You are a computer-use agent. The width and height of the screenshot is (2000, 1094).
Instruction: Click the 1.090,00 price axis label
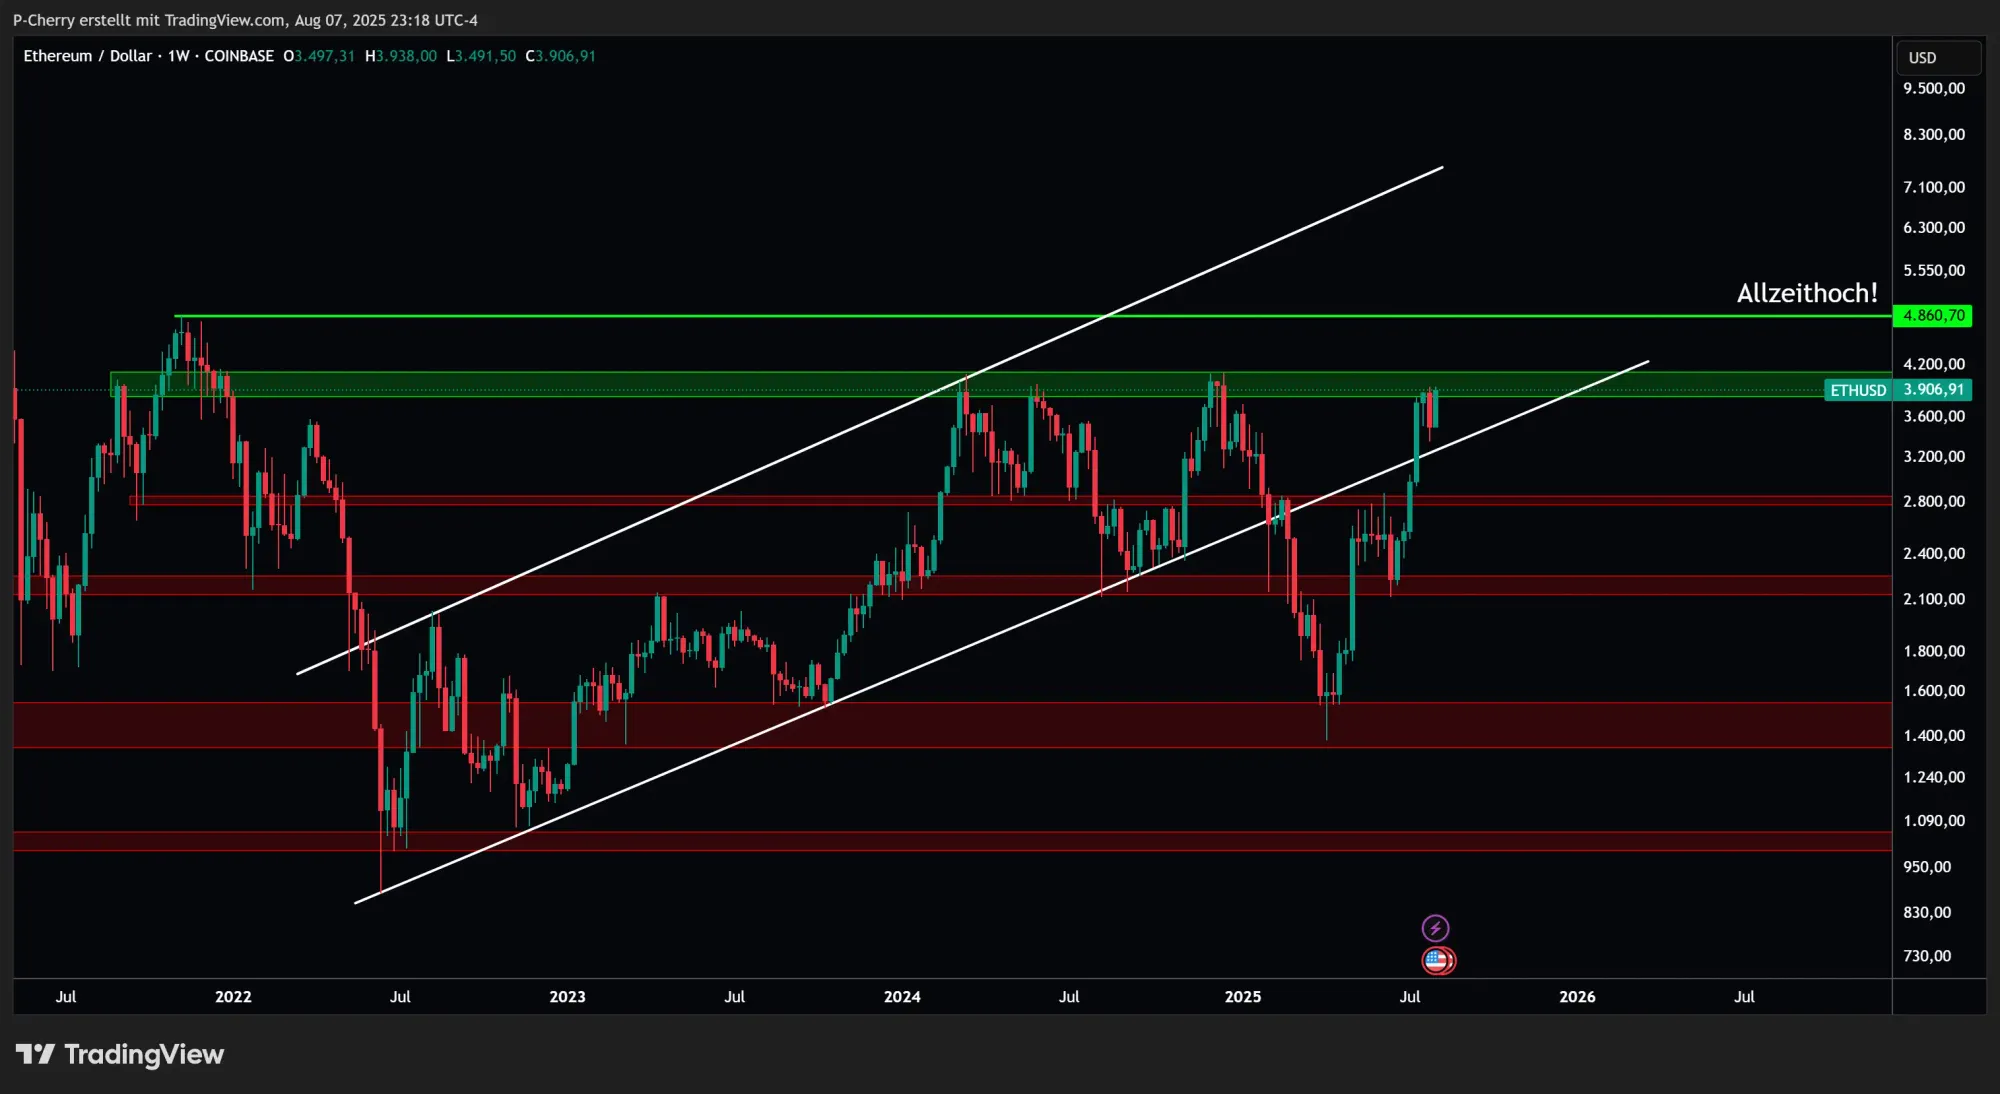[x=1934, y=821]
